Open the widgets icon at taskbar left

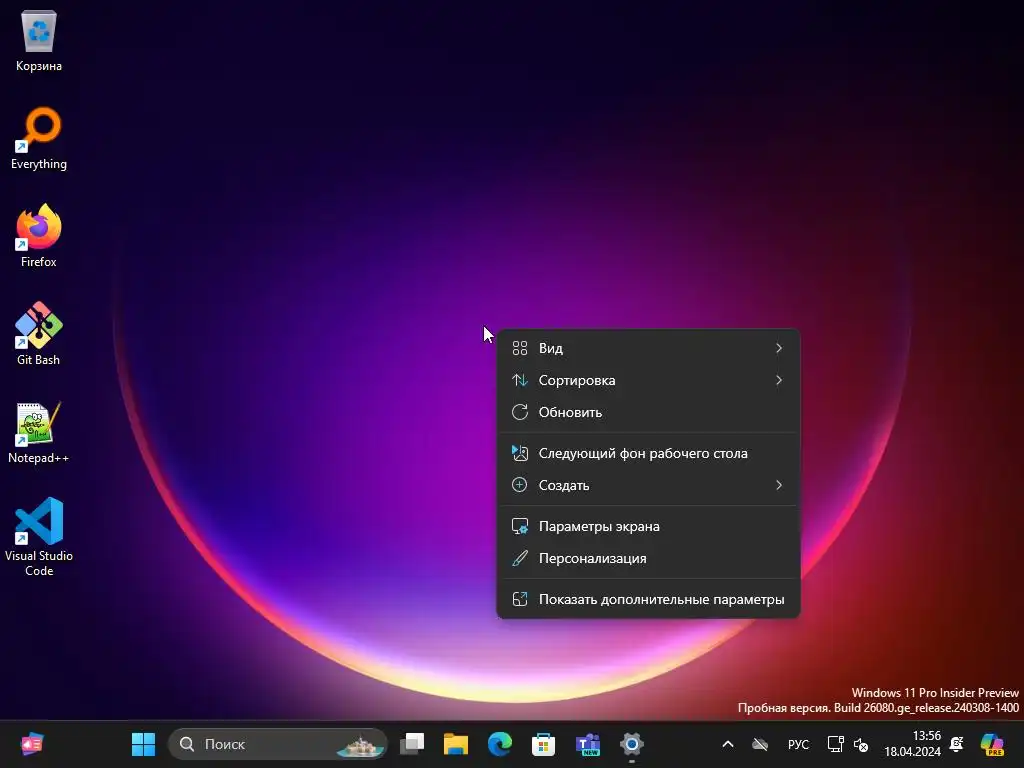click(x=31, y=744)
